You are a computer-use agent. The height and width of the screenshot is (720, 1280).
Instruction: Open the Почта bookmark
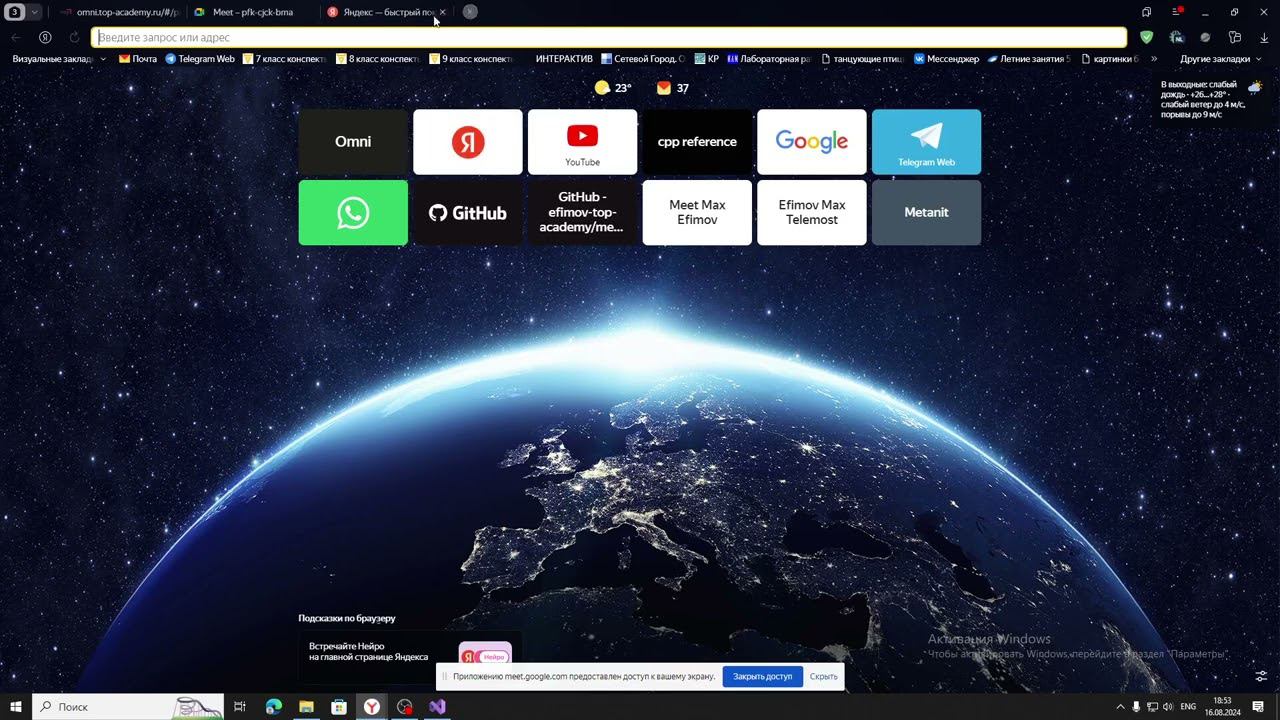139,59
